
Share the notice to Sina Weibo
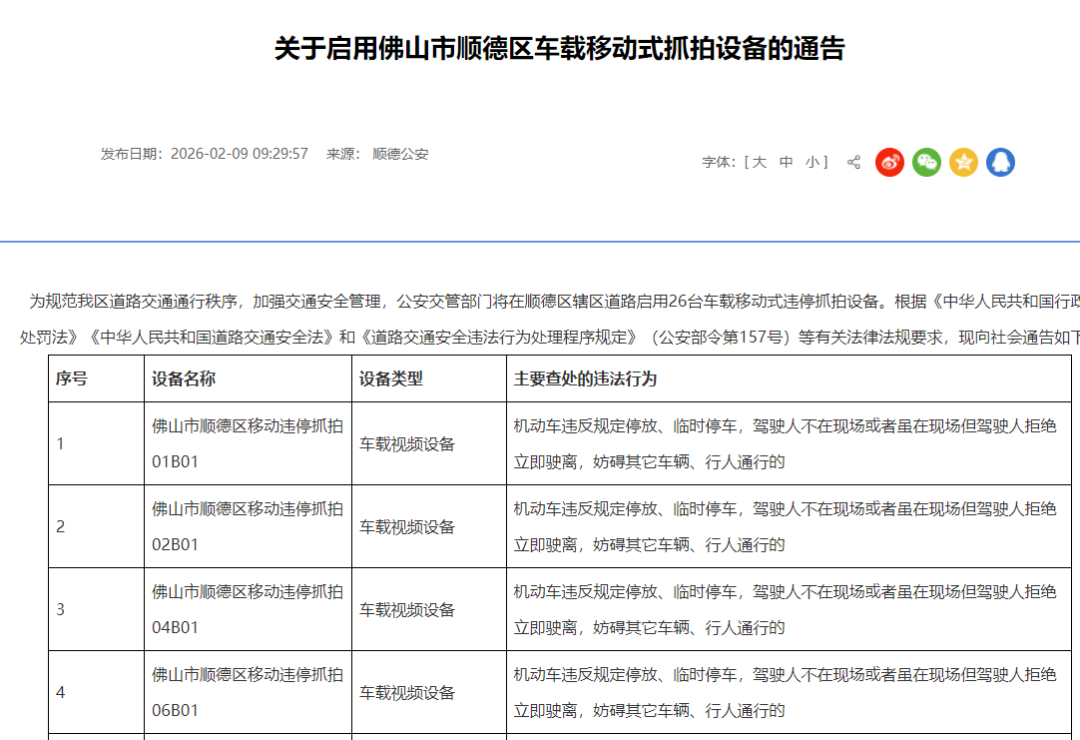click(889, 163)
